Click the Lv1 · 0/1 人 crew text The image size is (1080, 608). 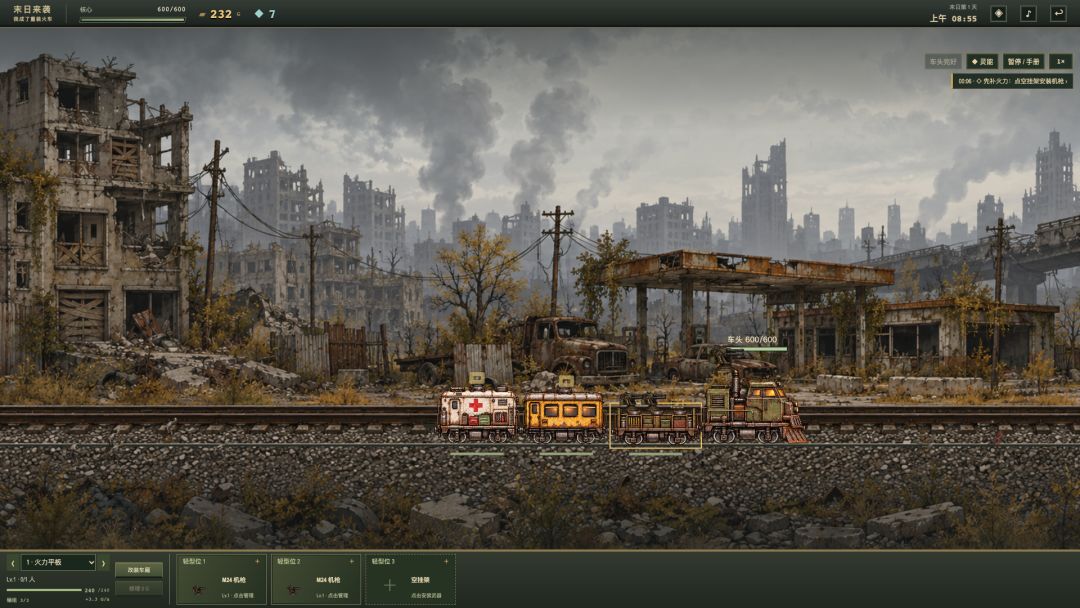click(x=21, y=580)
